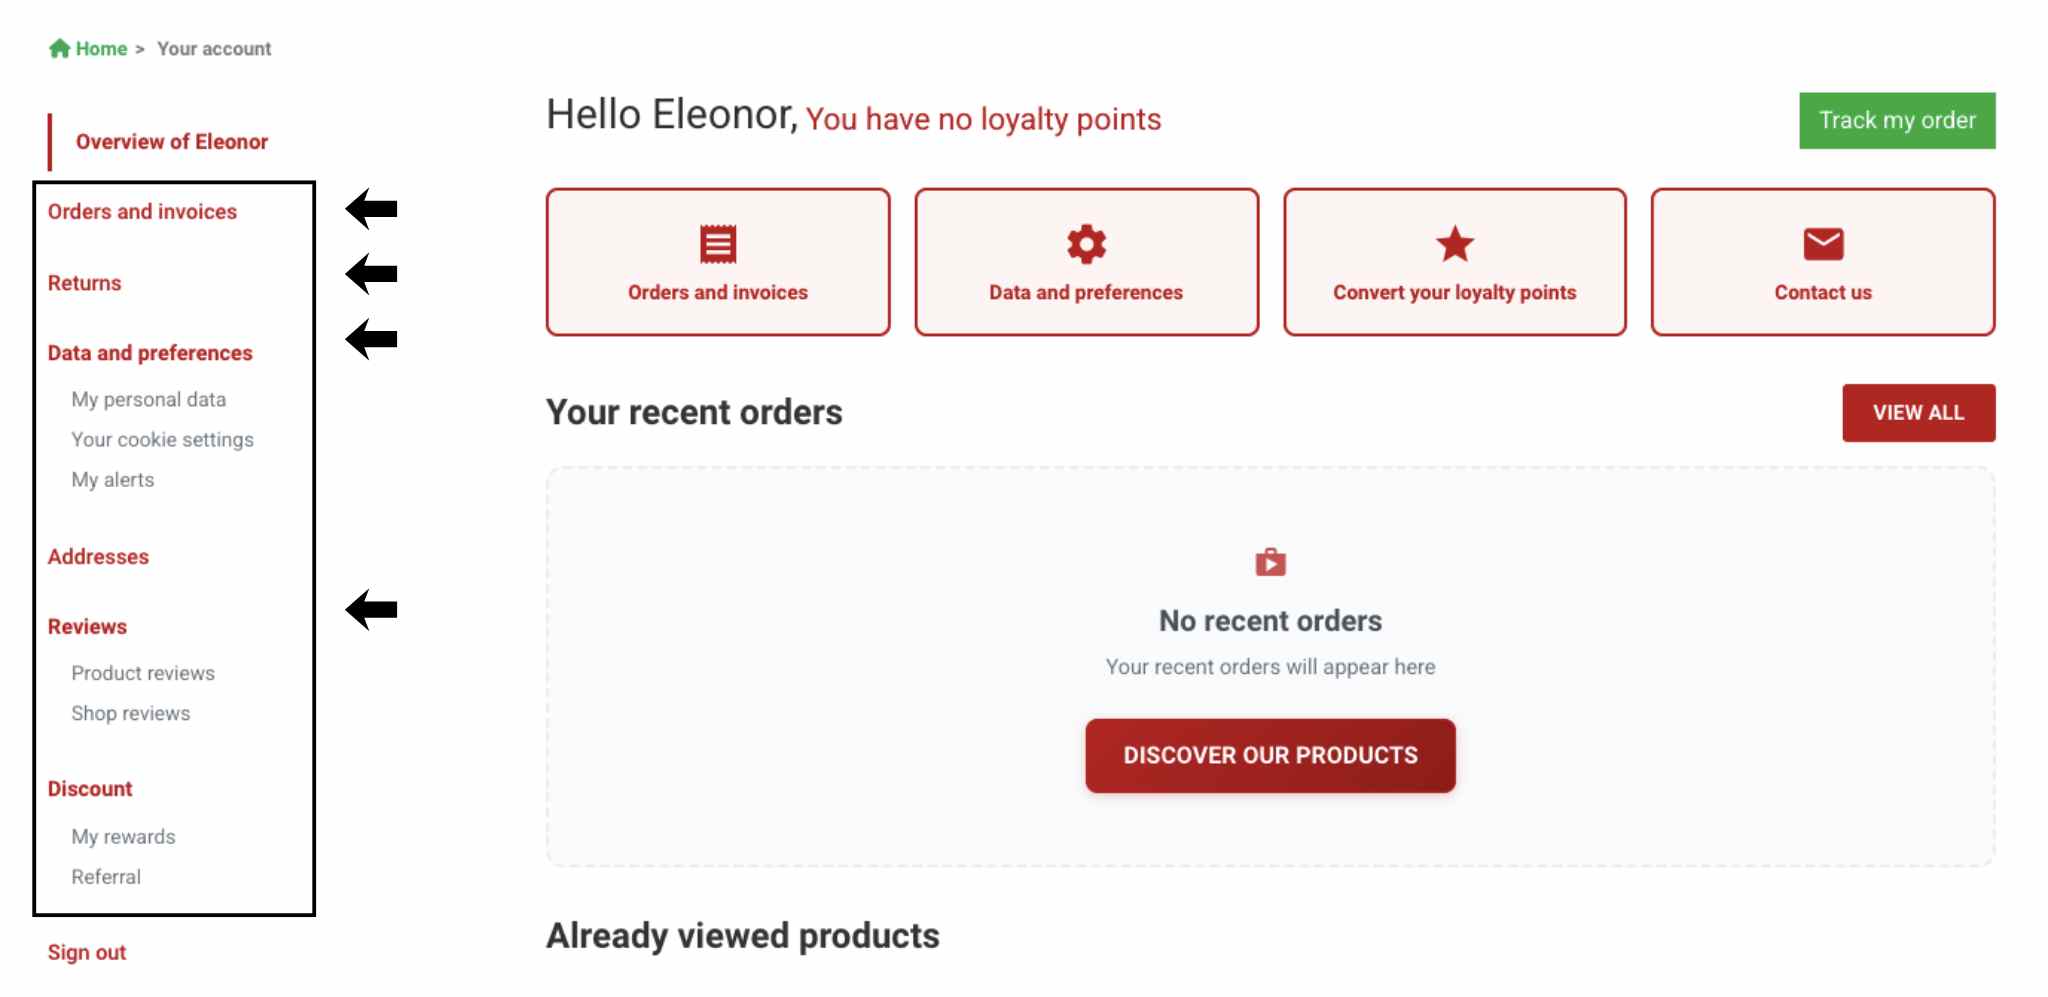Viewport: 2048px width, 997px height.
Task: Open the Home breadcrumb link
Action: coord(101,49)
